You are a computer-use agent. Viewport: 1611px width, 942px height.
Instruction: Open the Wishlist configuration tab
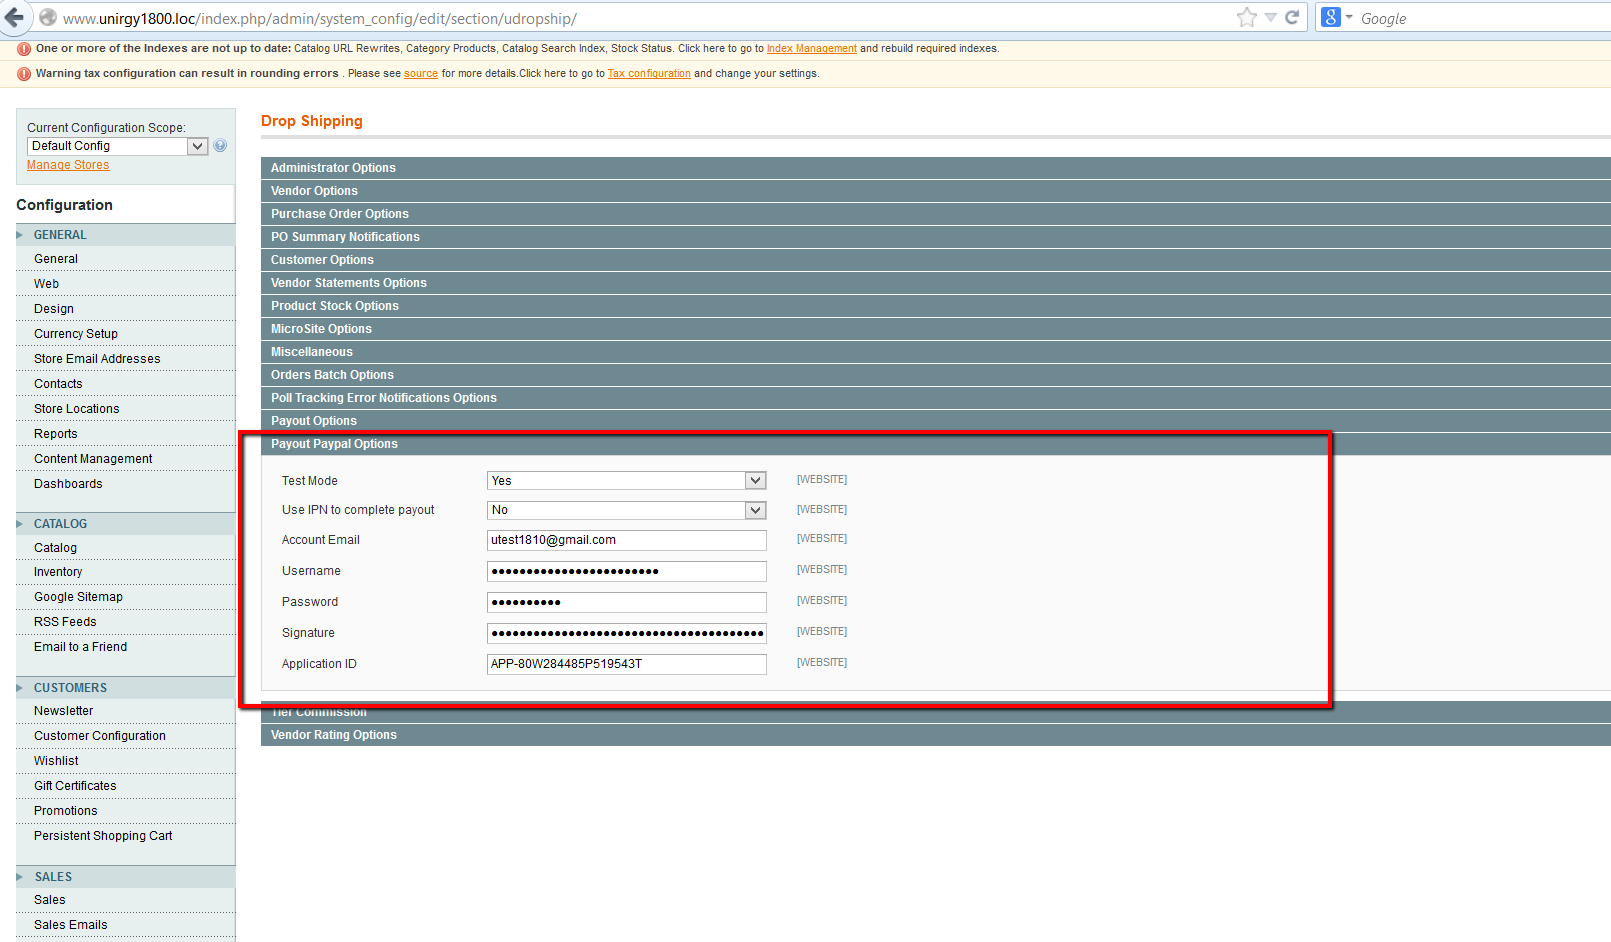point(126,761)
